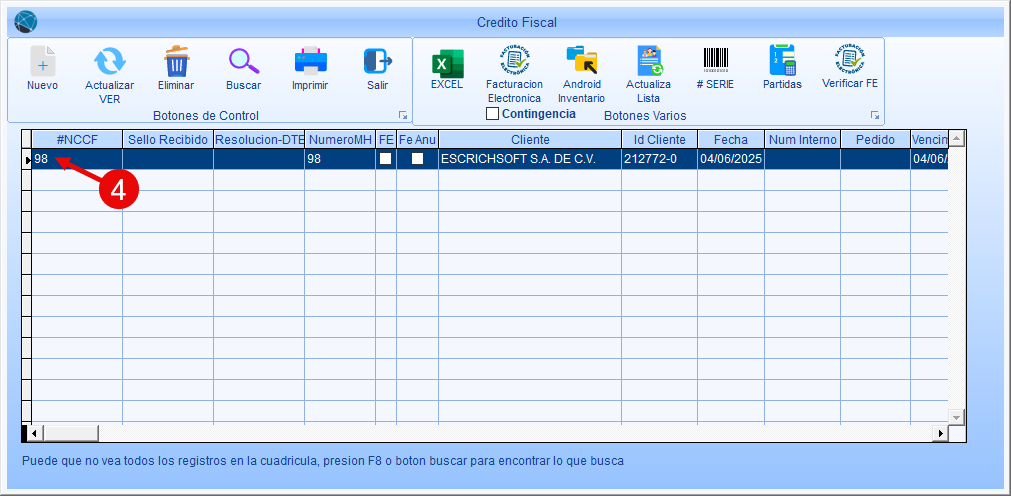Expand Botones de Control group launcher
The image size is (1011, 496).
[x=403, y=116]
